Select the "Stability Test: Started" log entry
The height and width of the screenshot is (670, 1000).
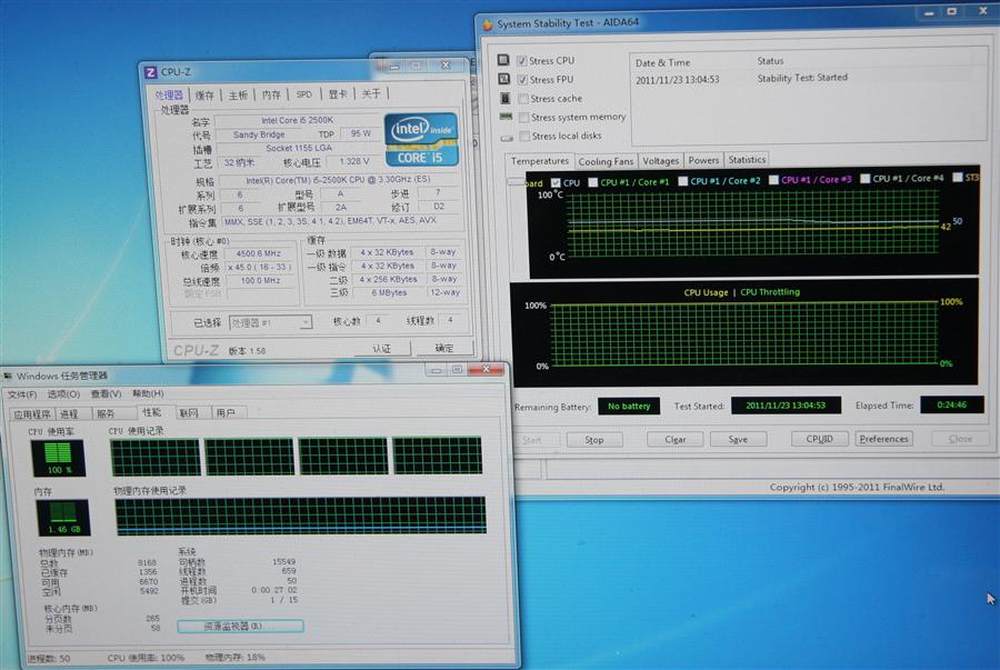tap(802, 78)
